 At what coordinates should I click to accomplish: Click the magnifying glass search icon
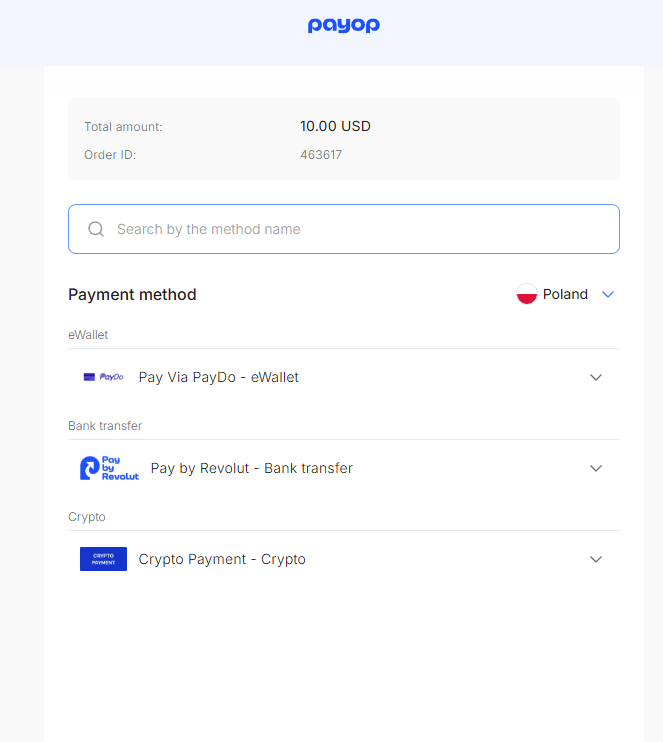(x=96, y=229)
